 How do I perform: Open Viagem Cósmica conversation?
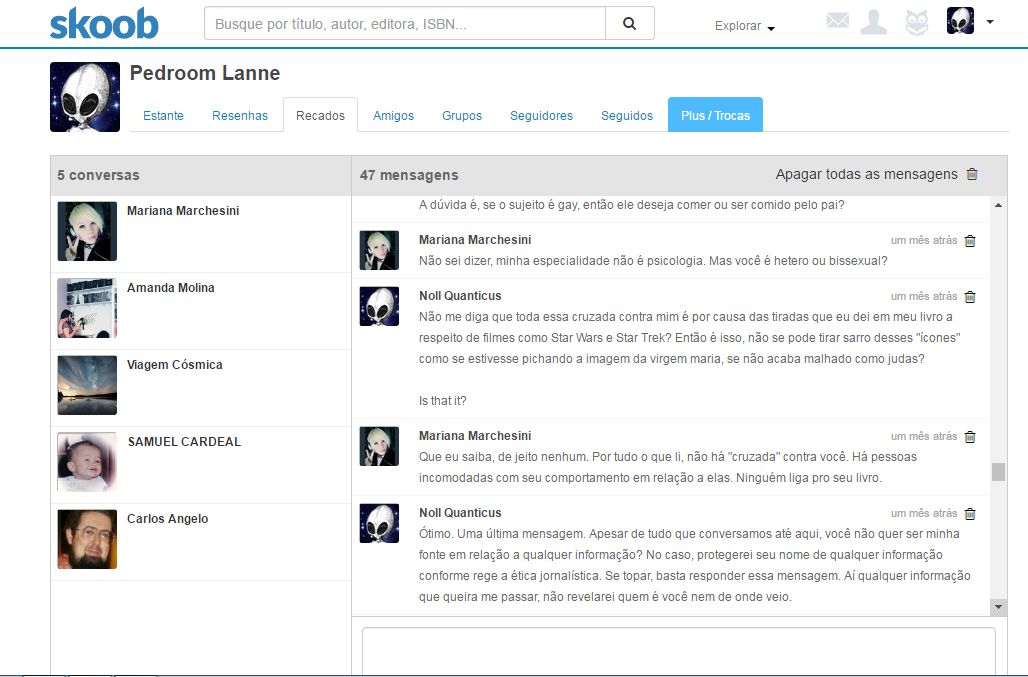click(x=201, y=388)
